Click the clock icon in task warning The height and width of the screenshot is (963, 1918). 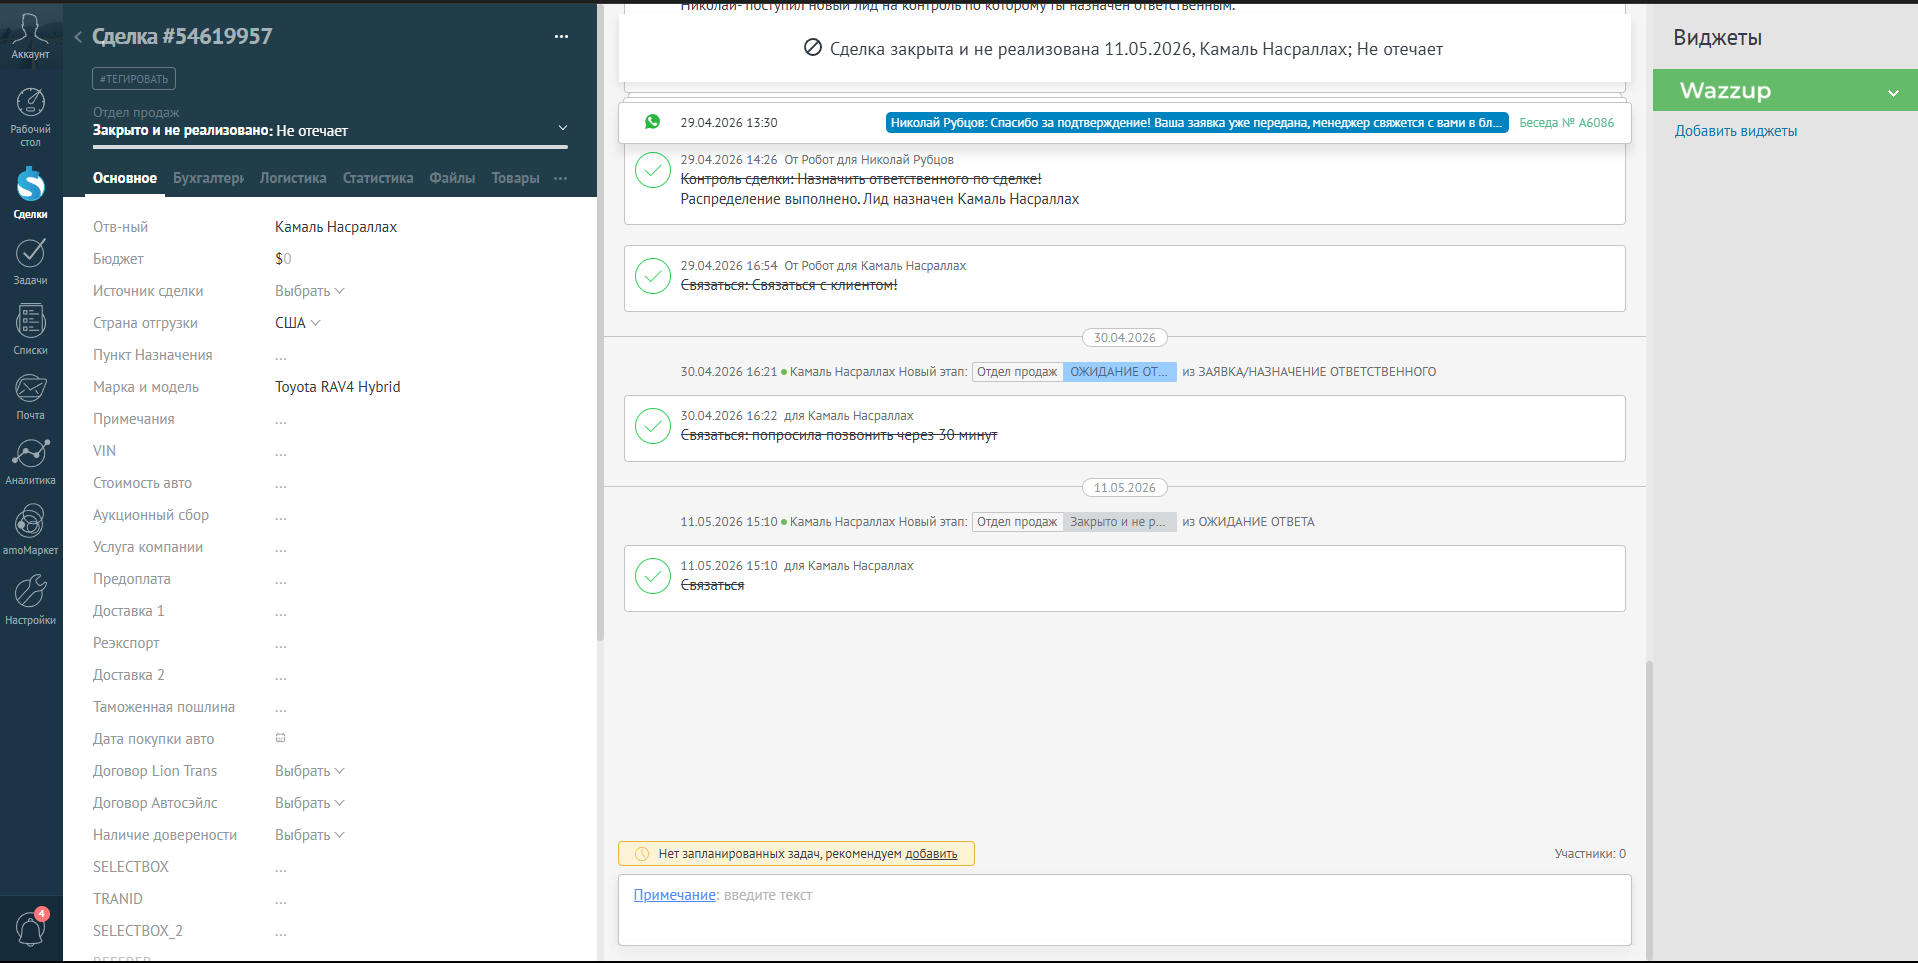643,854
